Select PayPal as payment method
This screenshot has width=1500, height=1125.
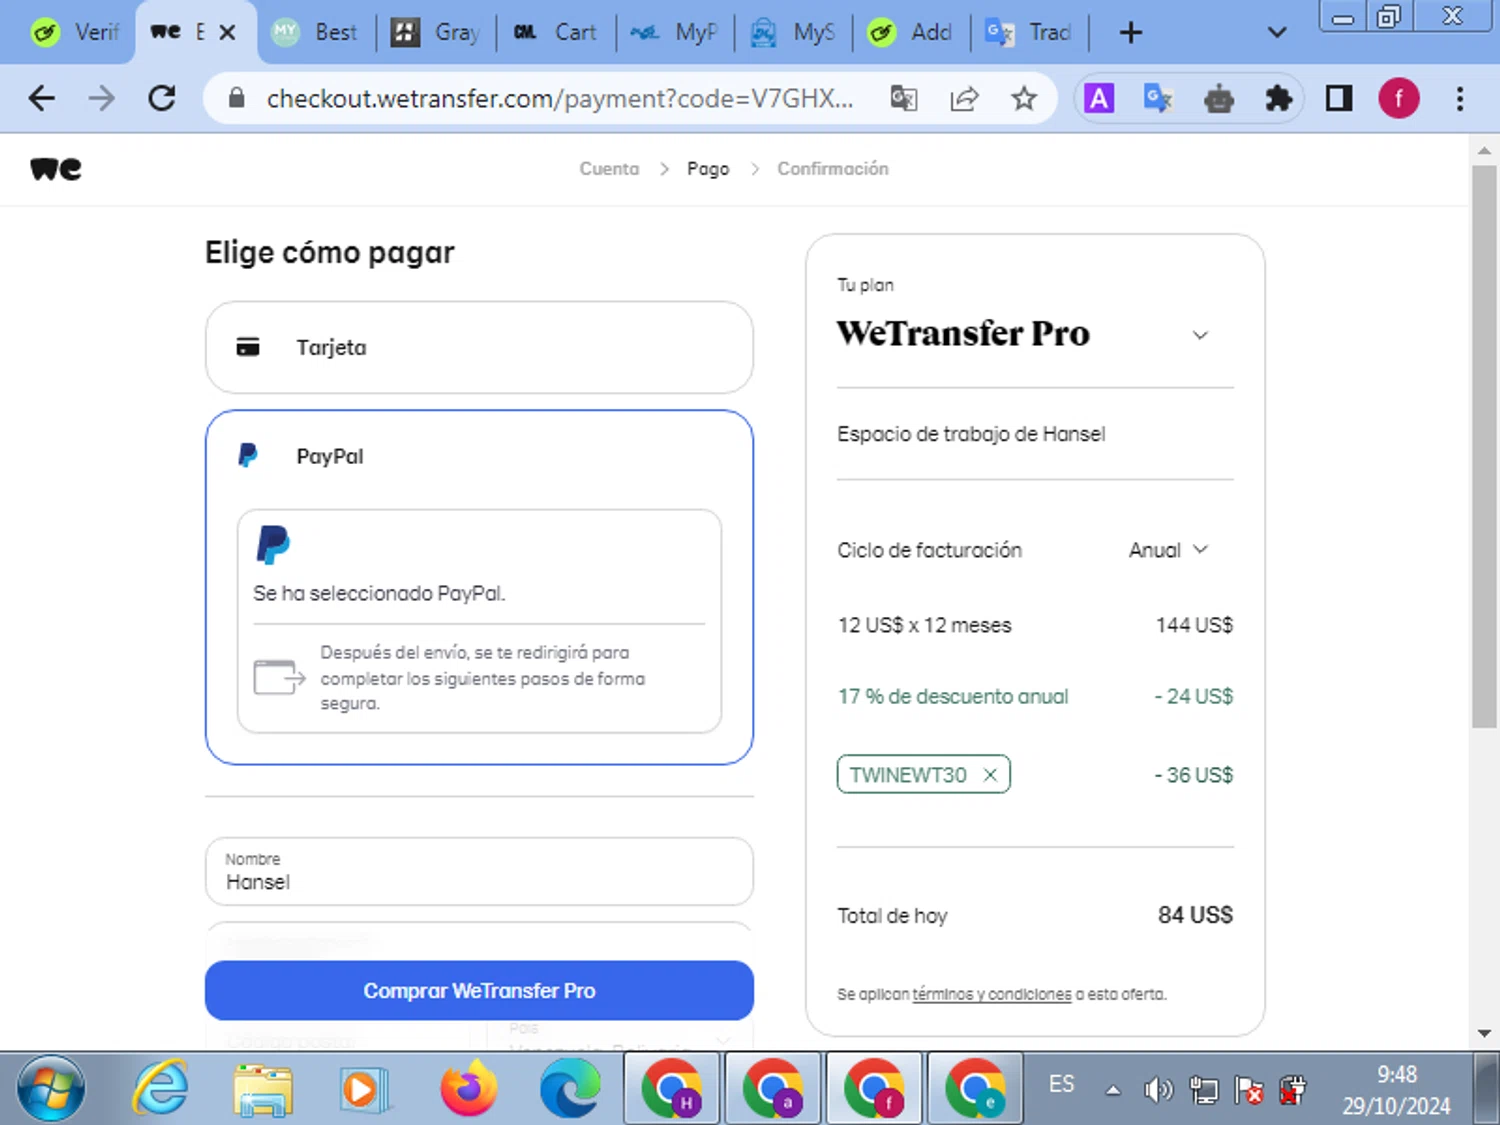(479, 456)
